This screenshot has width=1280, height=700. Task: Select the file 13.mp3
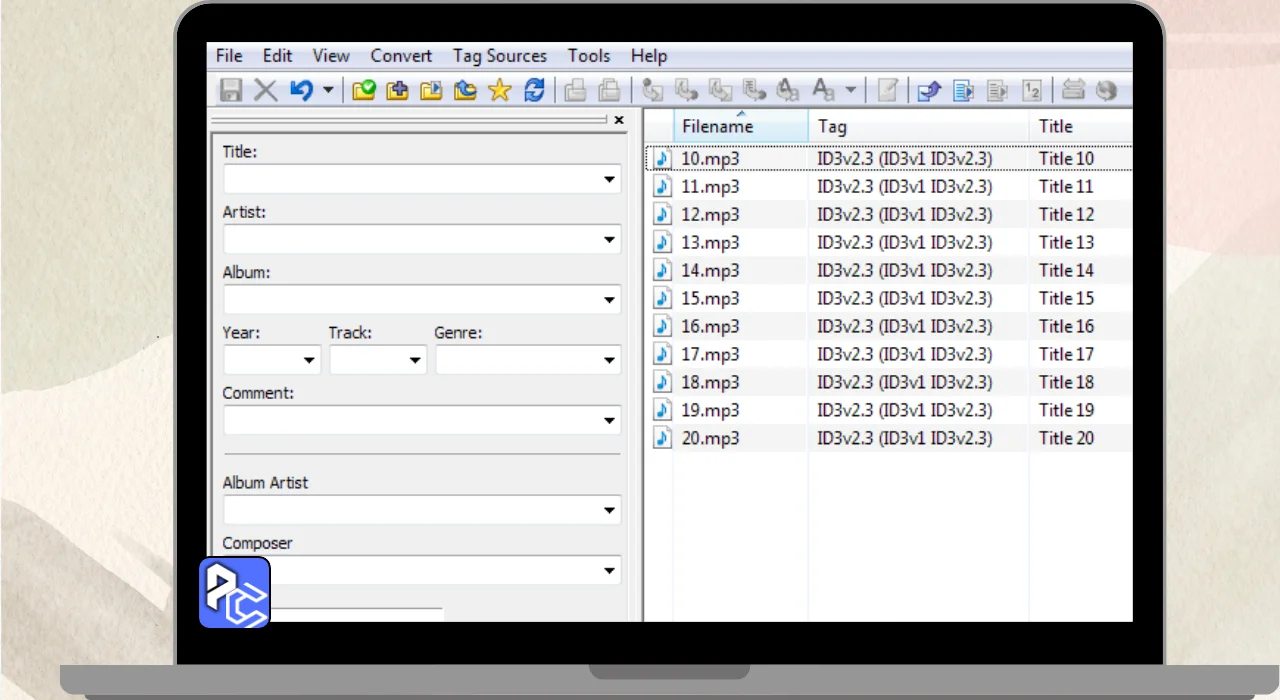(x=710, y=242)
